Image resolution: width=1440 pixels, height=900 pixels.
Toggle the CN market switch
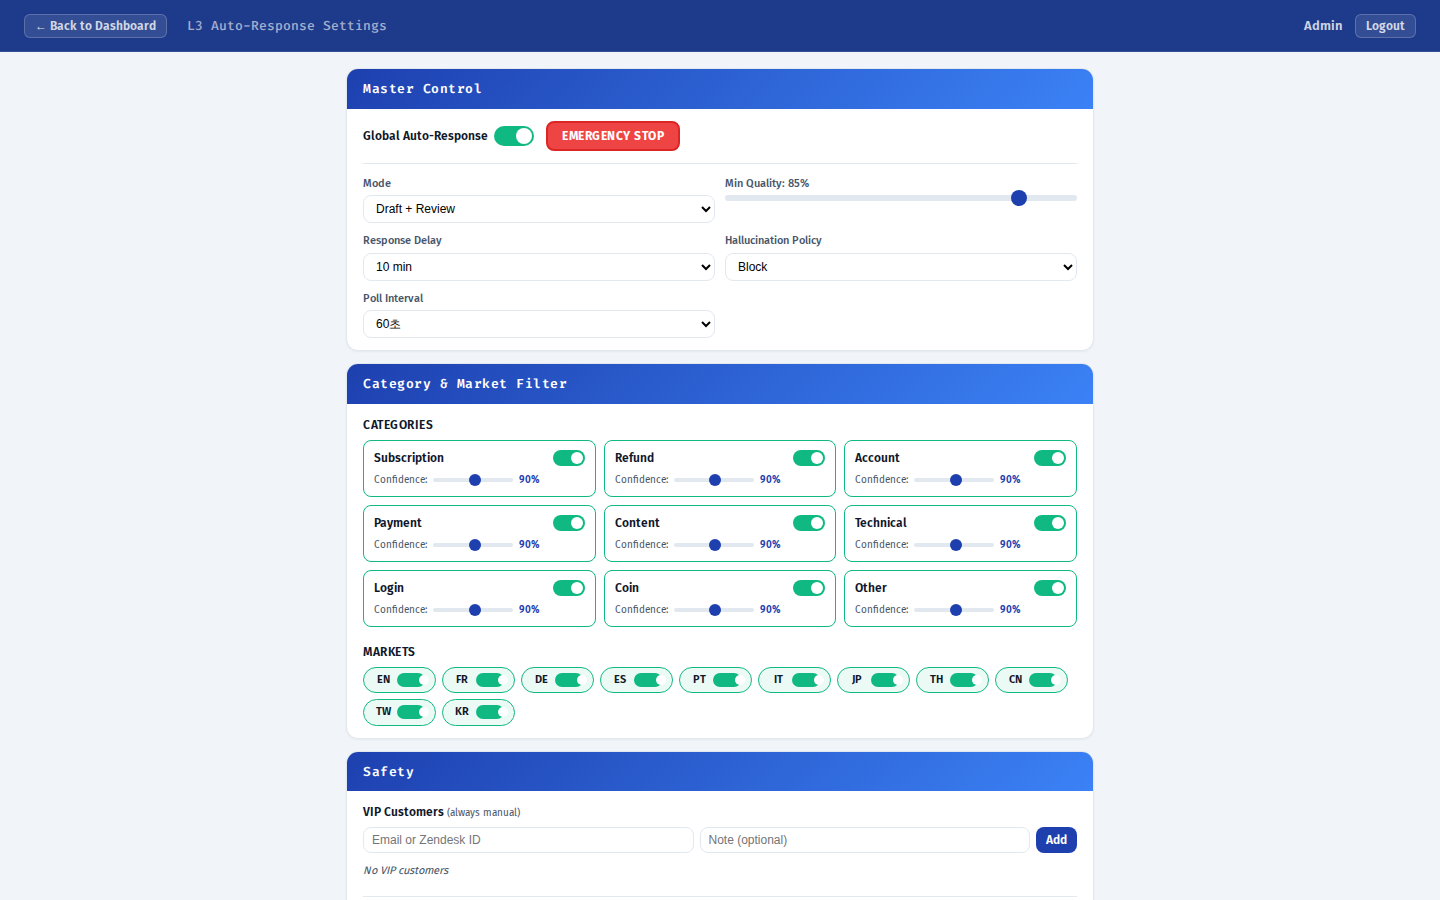(x=1042, y=680)
